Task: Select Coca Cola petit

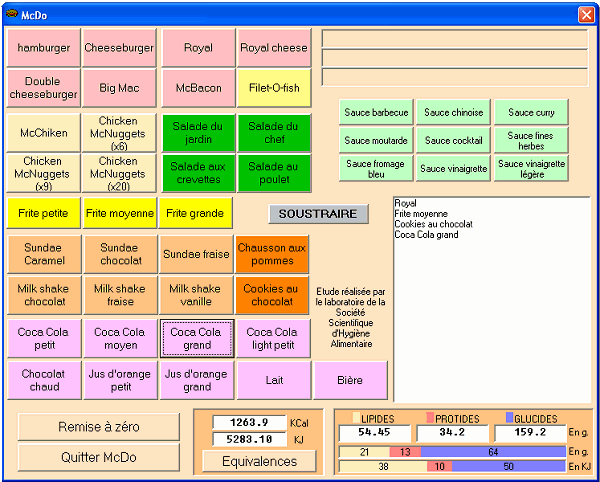Action: (44, 339)
